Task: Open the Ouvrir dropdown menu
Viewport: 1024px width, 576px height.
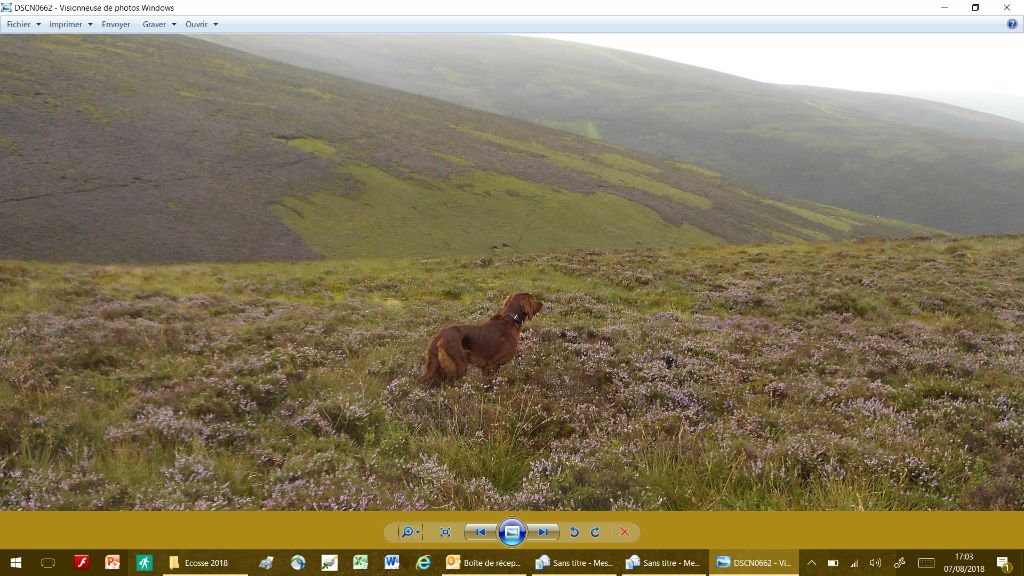Action: (201, 24)
